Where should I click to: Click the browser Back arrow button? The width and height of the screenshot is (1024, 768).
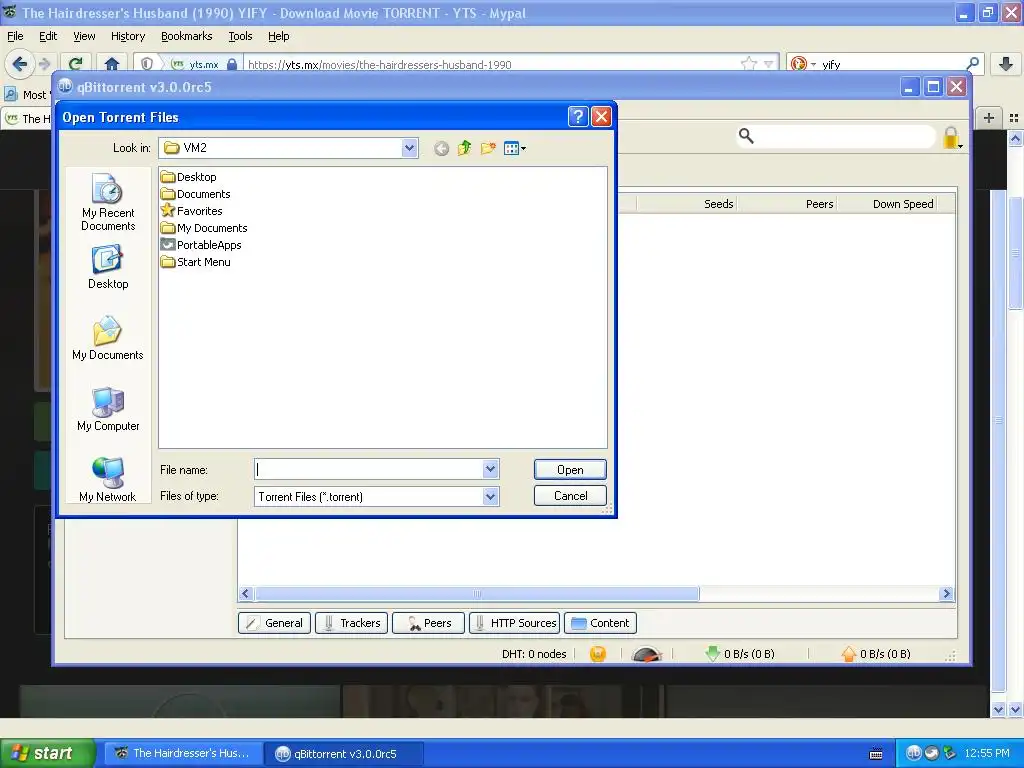(x=20, y=64)
